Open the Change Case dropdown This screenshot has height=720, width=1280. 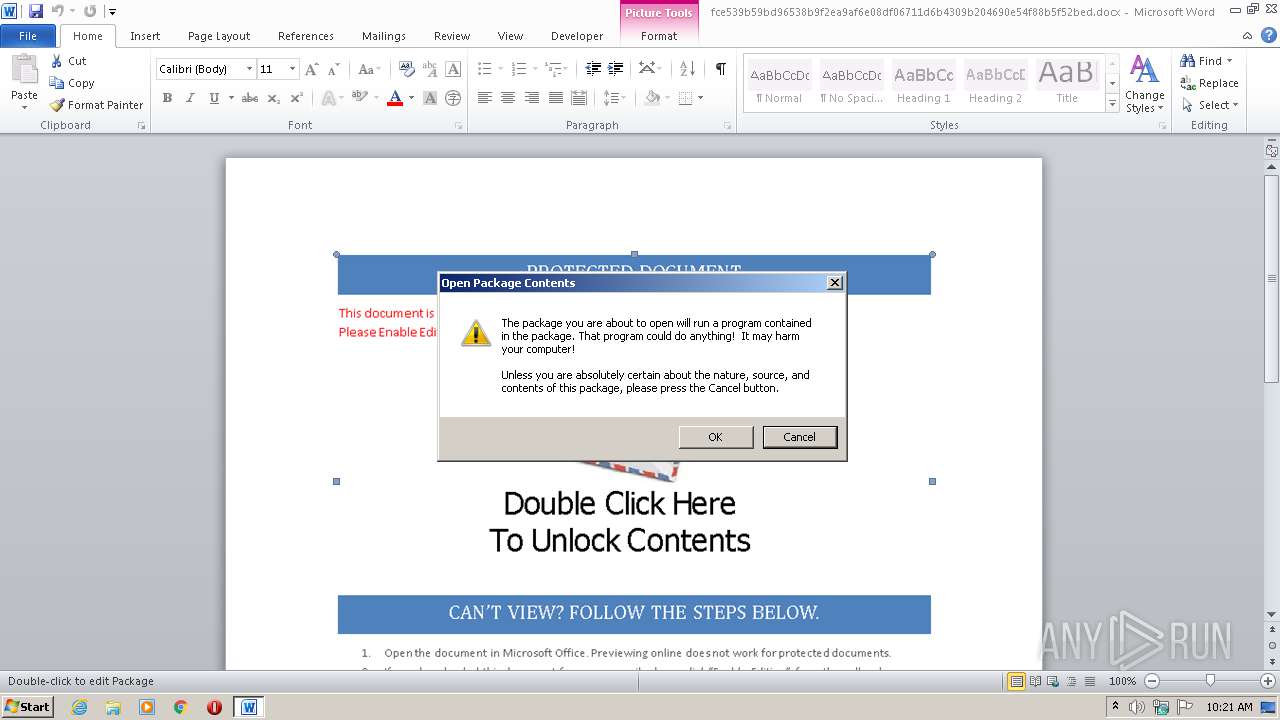click(x=368, y=69)
